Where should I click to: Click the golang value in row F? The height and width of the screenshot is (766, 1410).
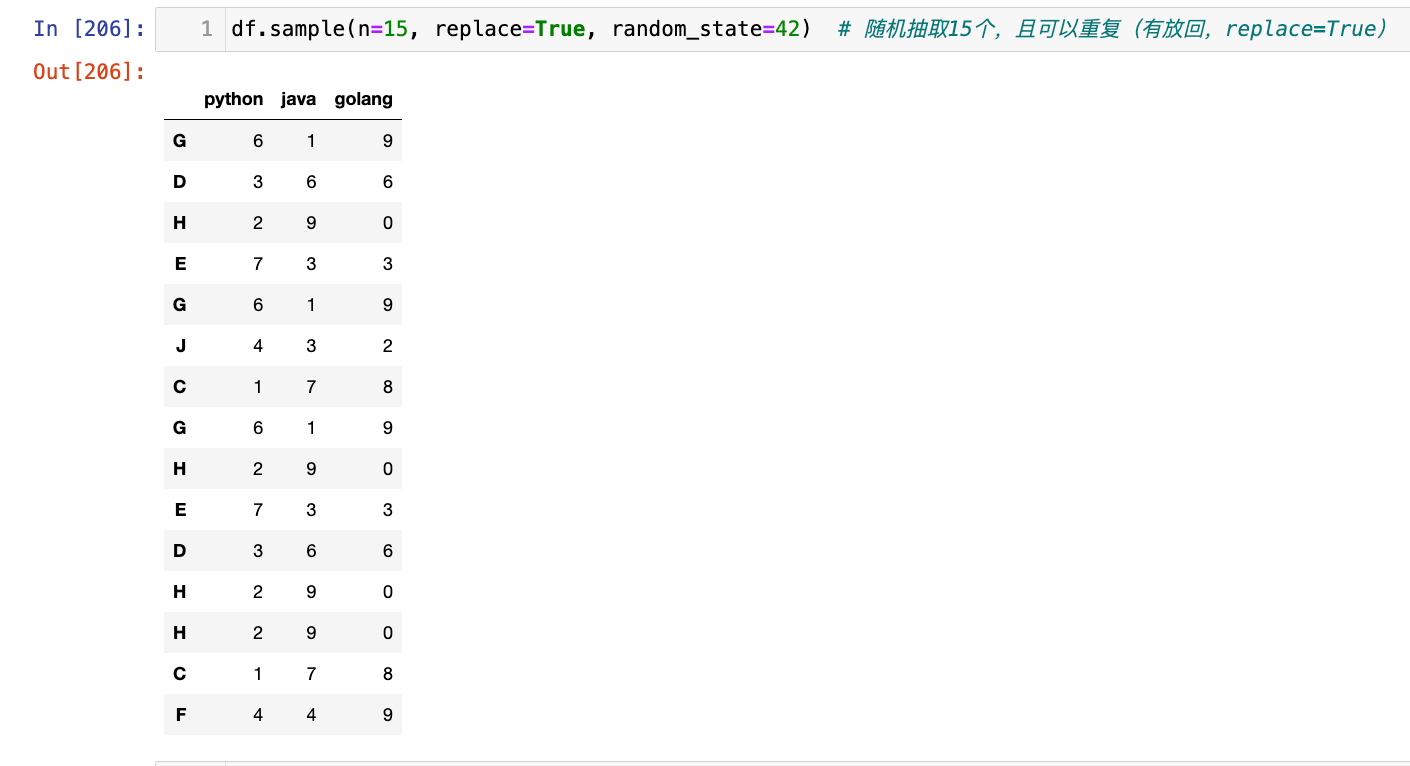pos(387,715)
